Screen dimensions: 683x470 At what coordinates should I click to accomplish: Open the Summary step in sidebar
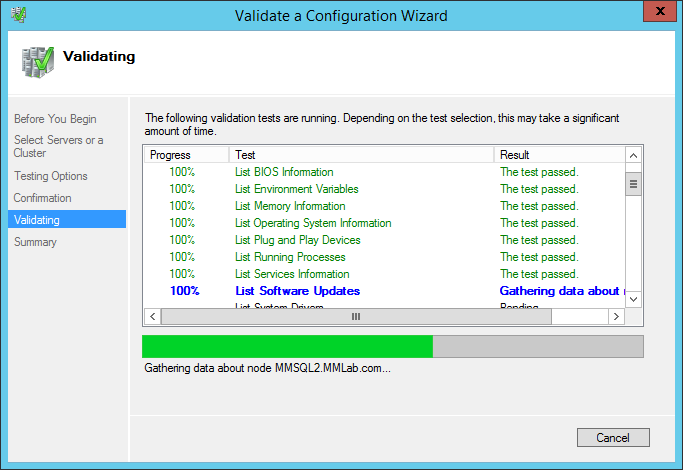tap(36, 242)
